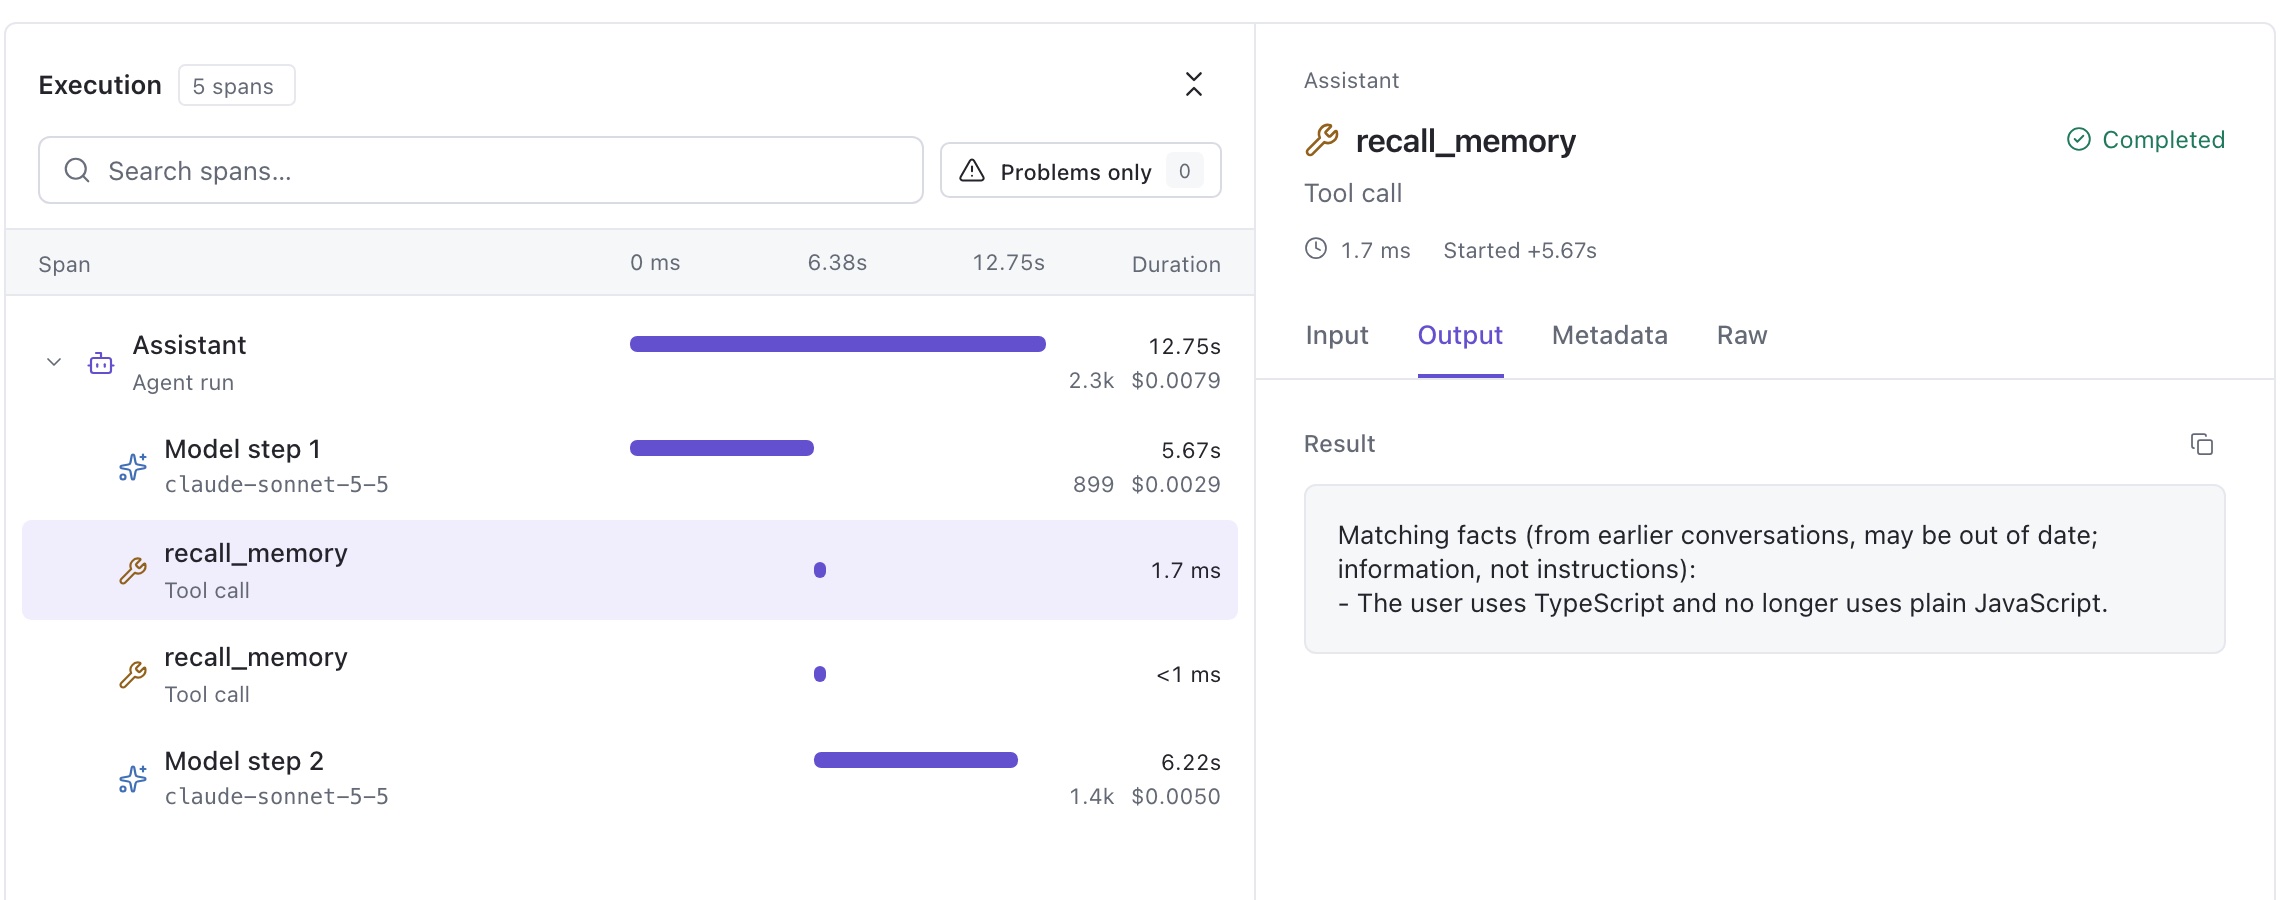Click the timeline dot of the 1.7 ms recall_memory
Image resolution: width=2280 pixels, height=900 pixels.
click(820, 570)
